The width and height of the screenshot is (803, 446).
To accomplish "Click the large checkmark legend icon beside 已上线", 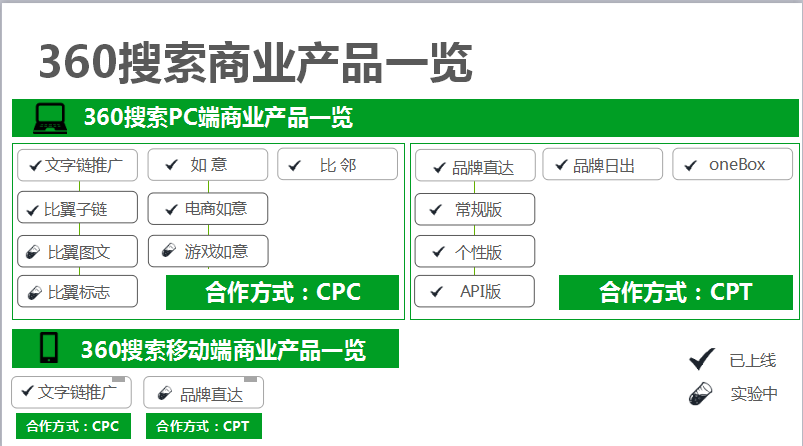I will [702, 359].
